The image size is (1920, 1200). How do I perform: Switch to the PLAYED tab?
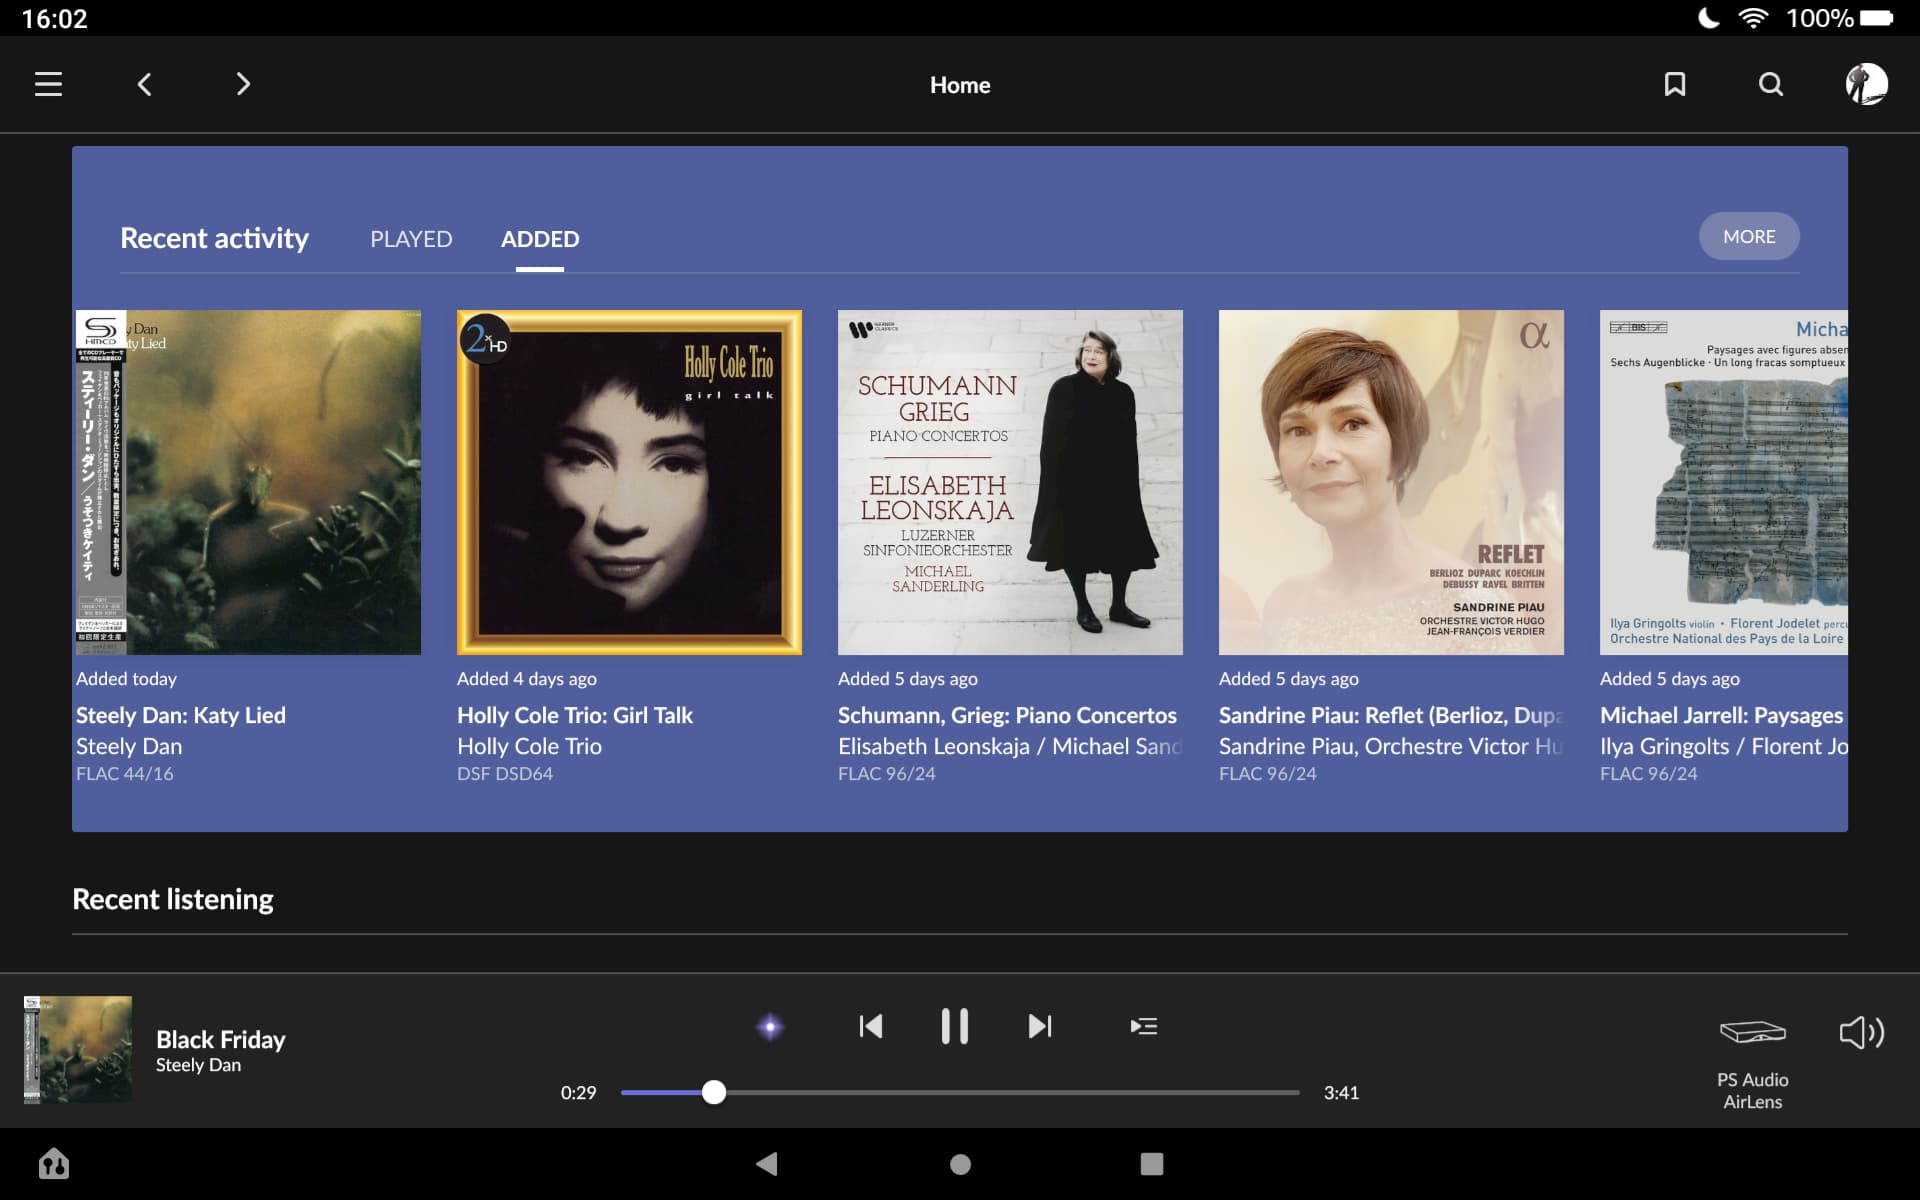coord(411,239)
